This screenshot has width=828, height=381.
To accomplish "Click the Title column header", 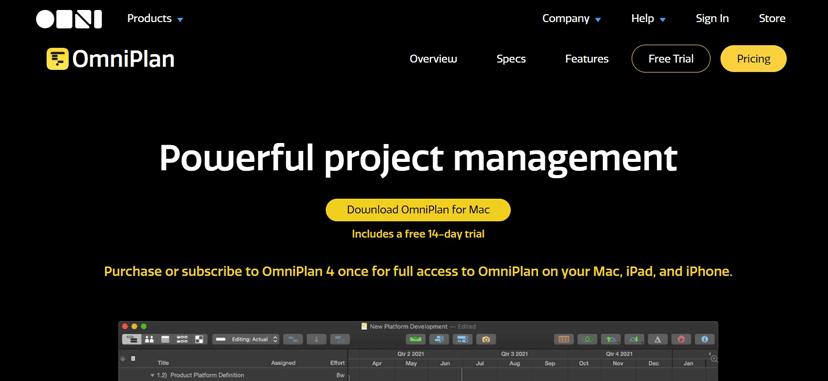I will (x=163, y=363).
